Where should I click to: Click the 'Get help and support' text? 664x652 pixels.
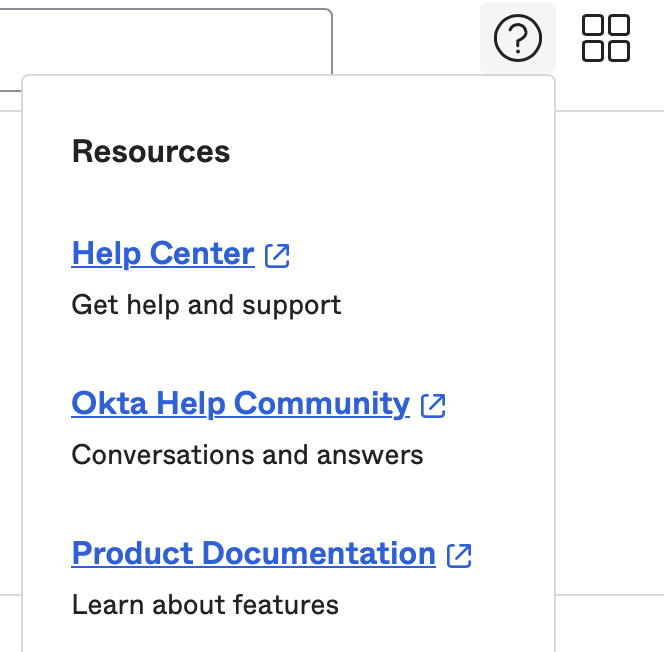pyautogui.click(x=206, y=306)
